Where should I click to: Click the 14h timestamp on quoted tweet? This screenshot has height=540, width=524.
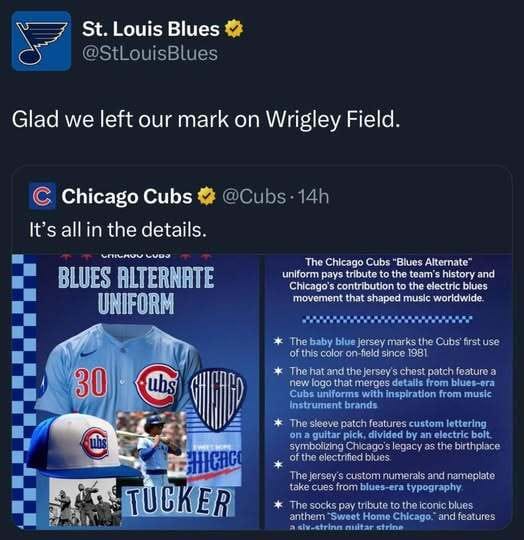[313, 196]
